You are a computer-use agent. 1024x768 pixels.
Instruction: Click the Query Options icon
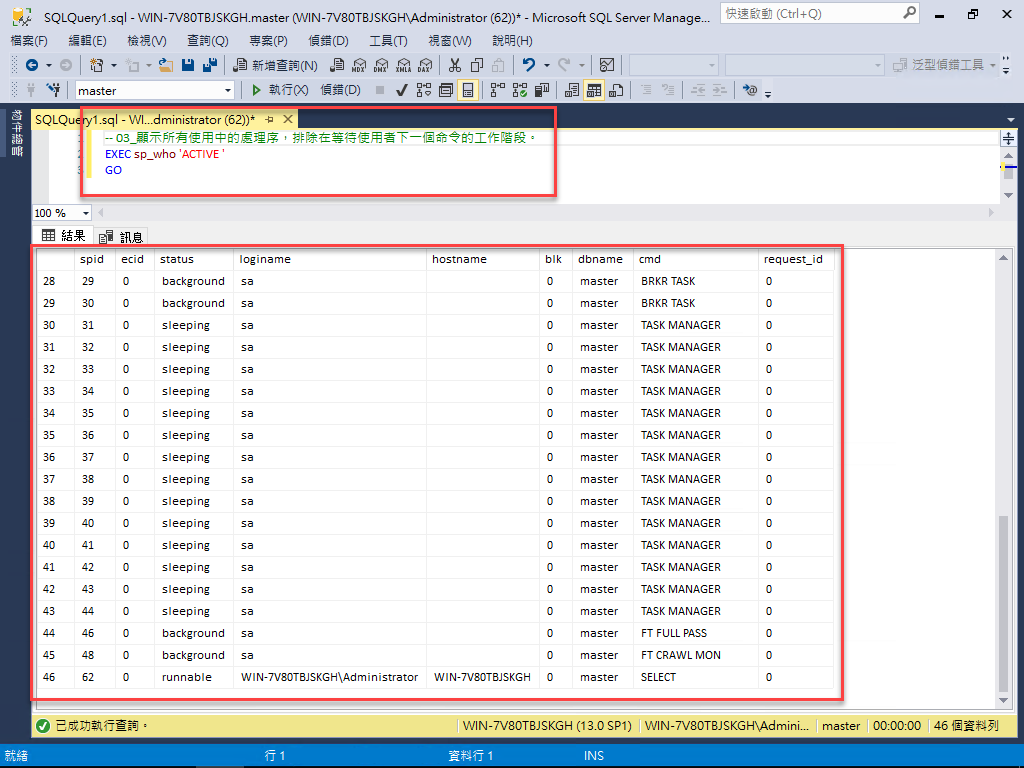[x=446, y=89]
